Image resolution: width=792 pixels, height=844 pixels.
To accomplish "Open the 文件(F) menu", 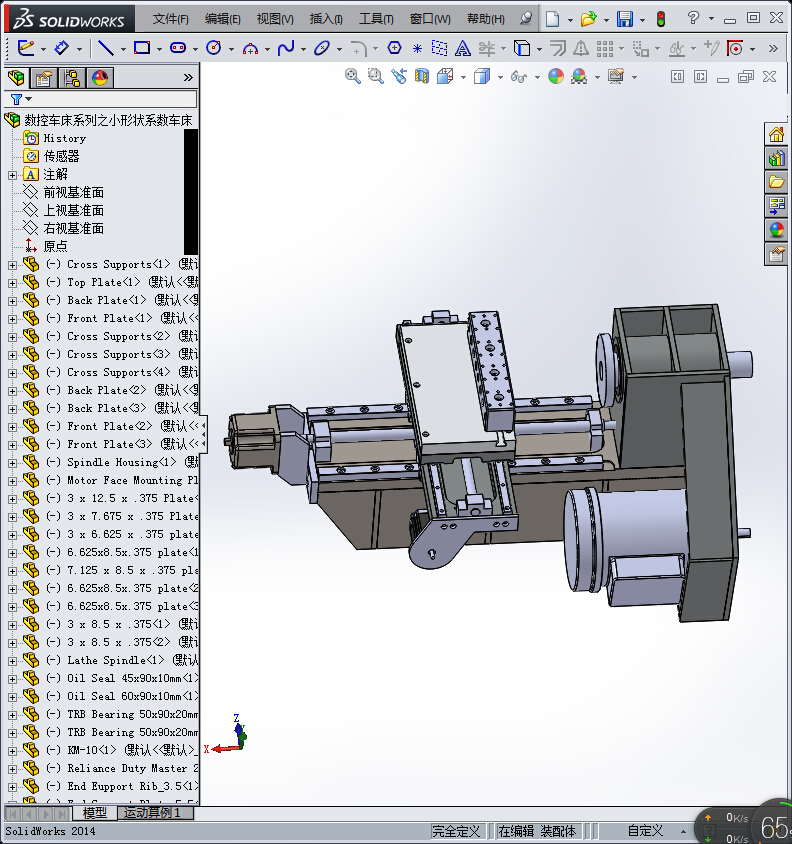I will click(x=170, y=19).
